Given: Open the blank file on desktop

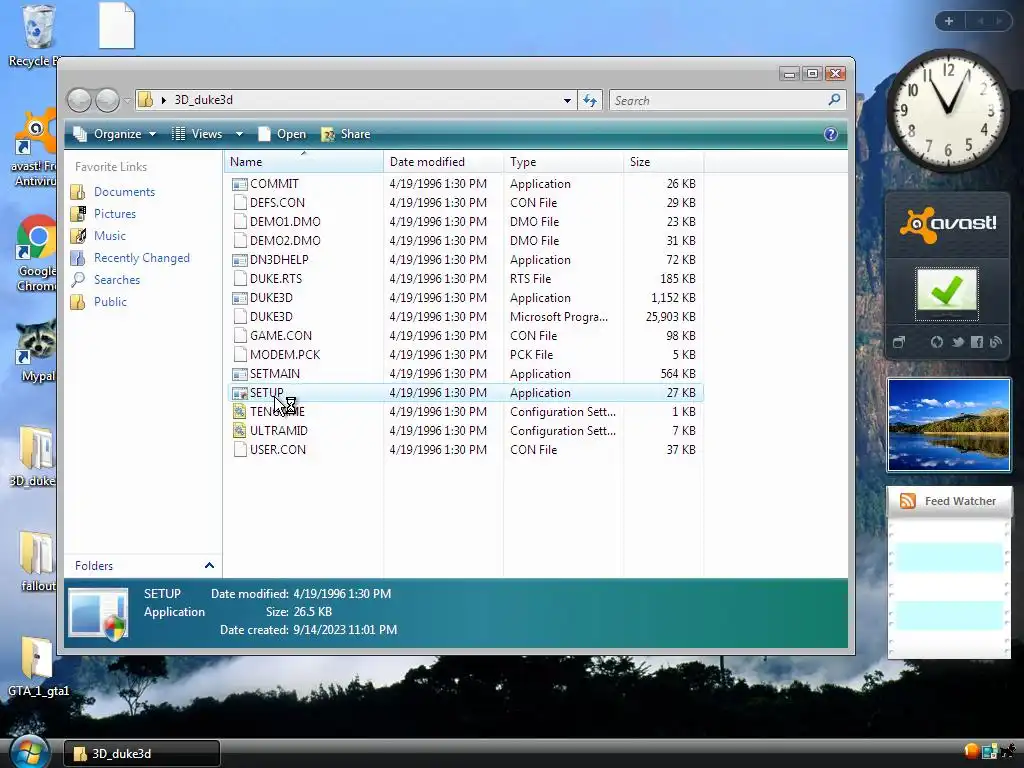Looking at the screenshot, I should [117, 25].
